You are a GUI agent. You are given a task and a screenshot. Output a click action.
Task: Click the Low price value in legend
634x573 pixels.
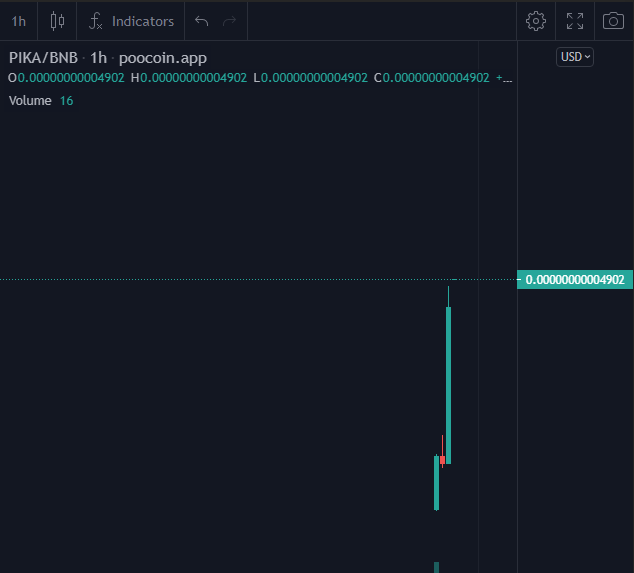point(315,78)
